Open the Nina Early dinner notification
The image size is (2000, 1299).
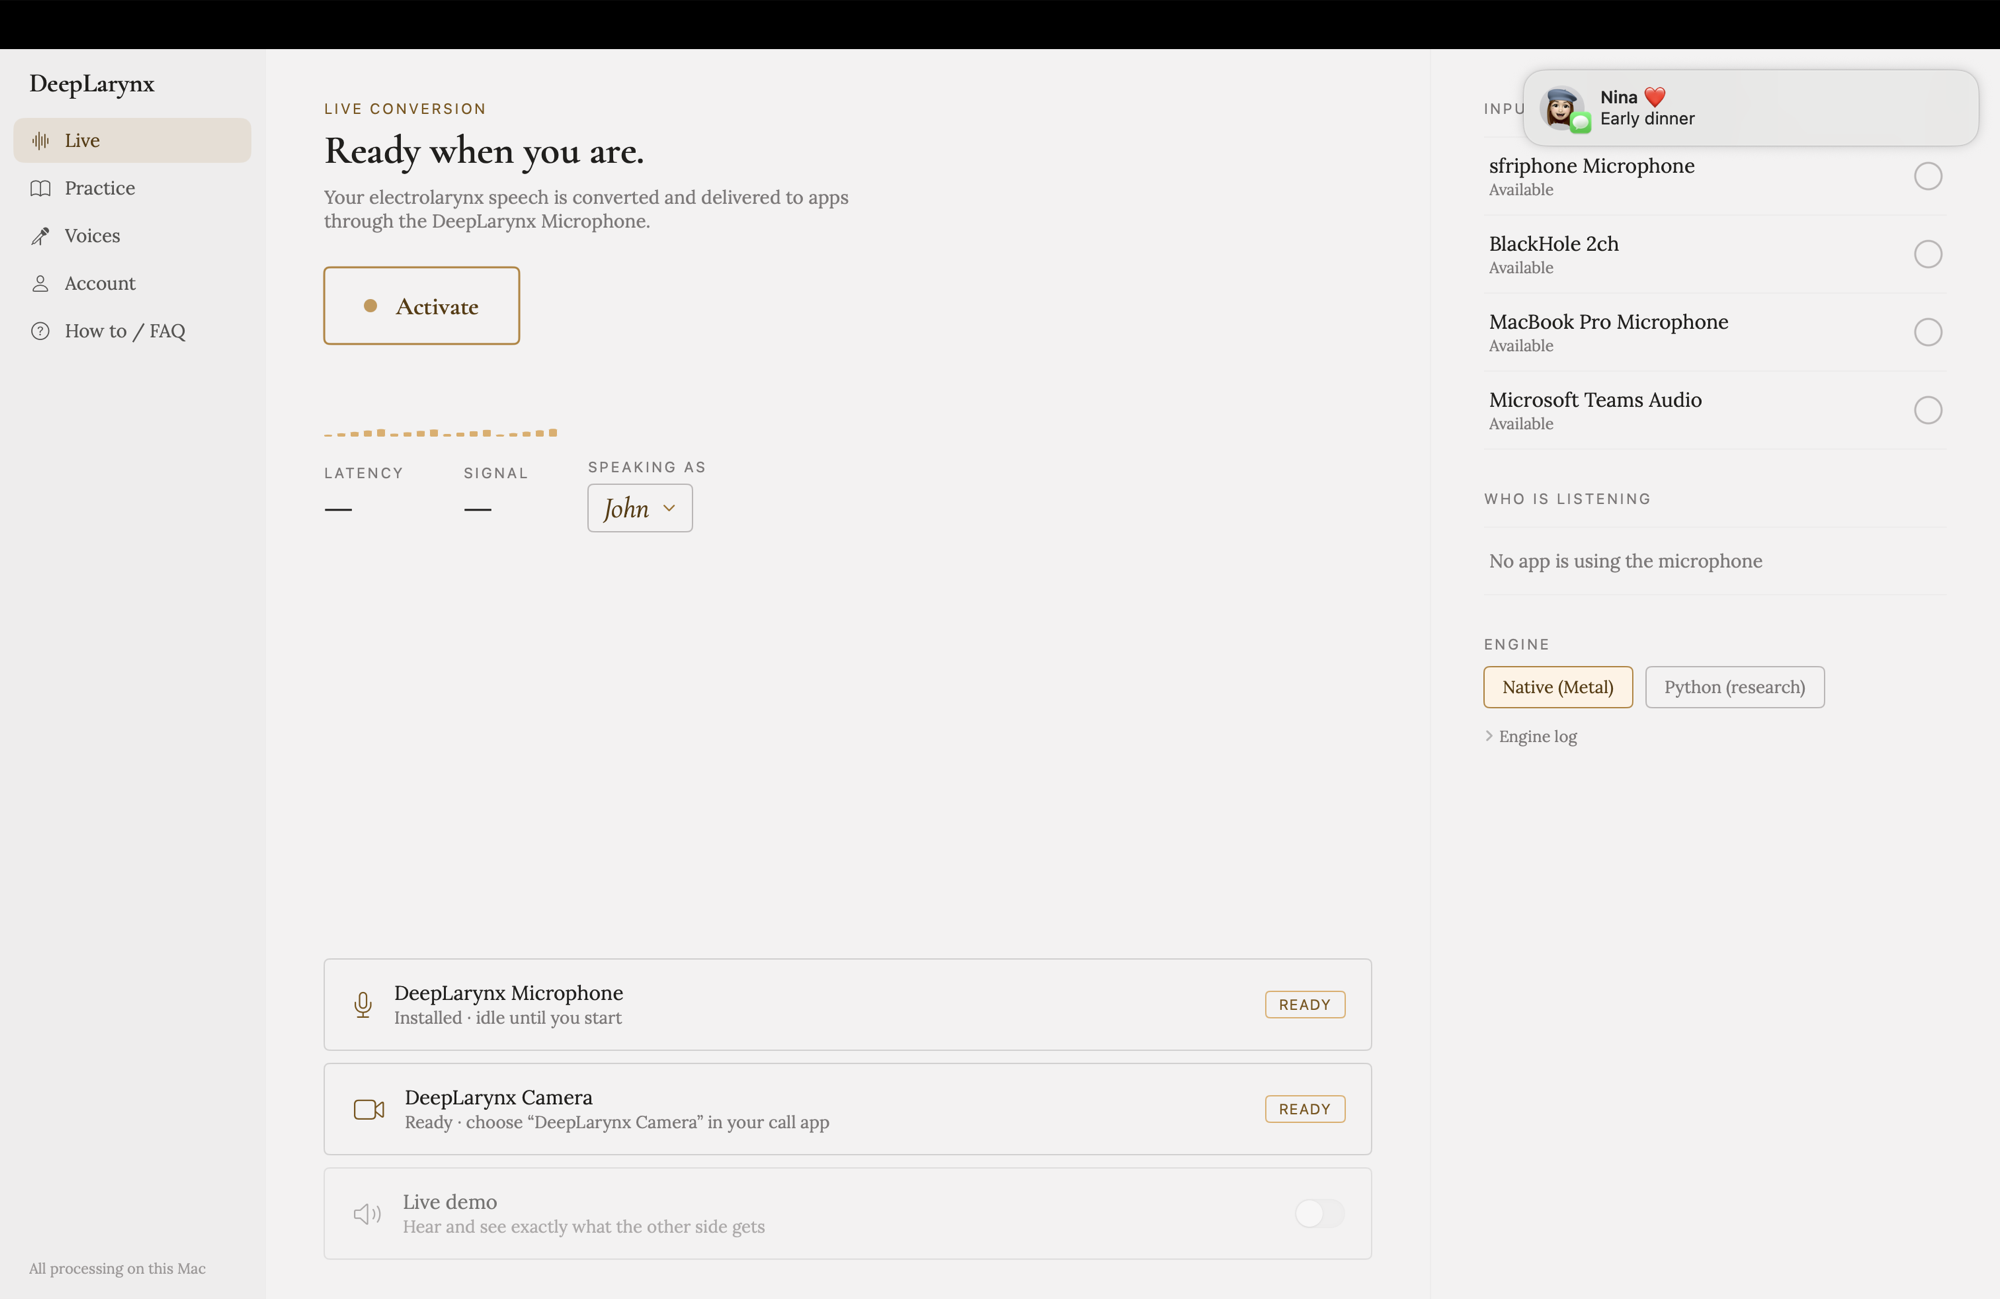(1751, 108)
